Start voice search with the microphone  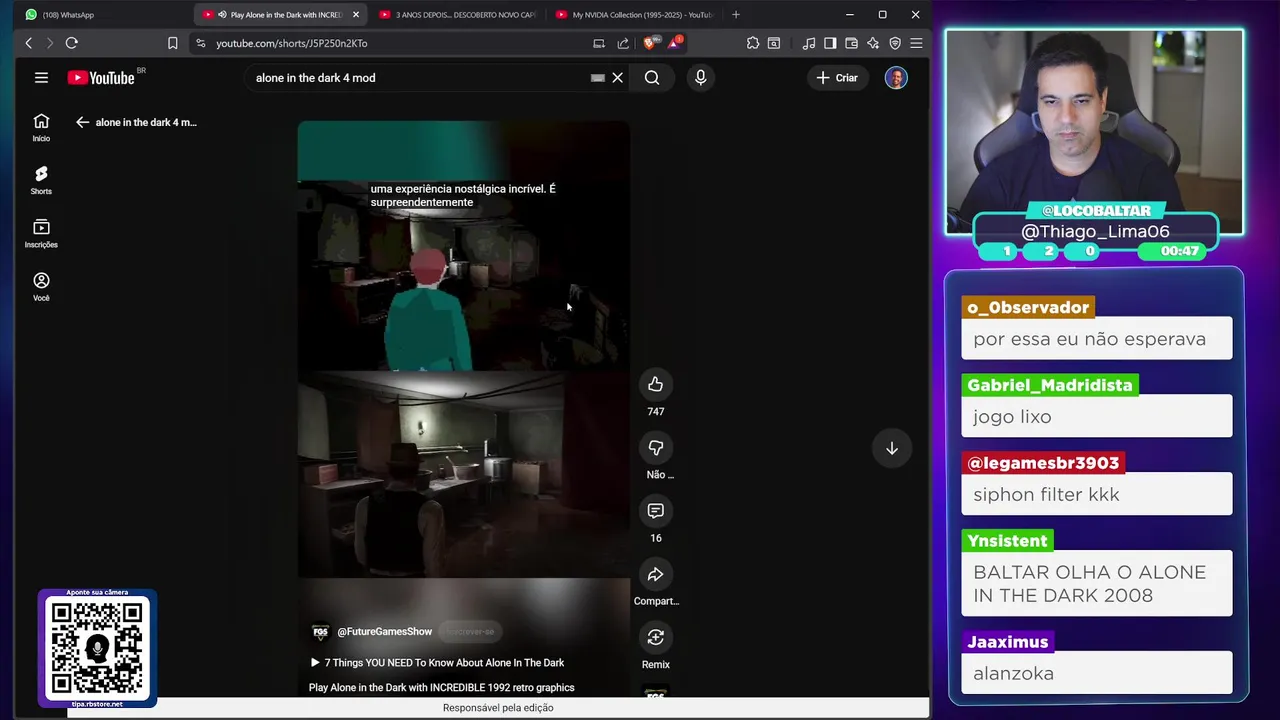(700, 77)
